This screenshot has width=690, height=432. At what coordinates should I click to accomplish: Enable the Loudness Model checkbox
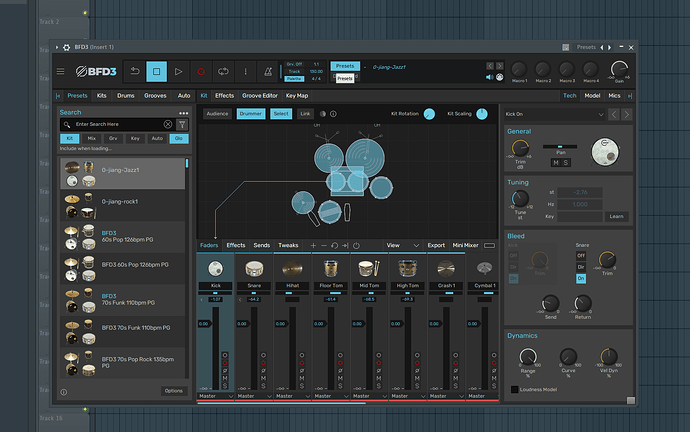515,389
